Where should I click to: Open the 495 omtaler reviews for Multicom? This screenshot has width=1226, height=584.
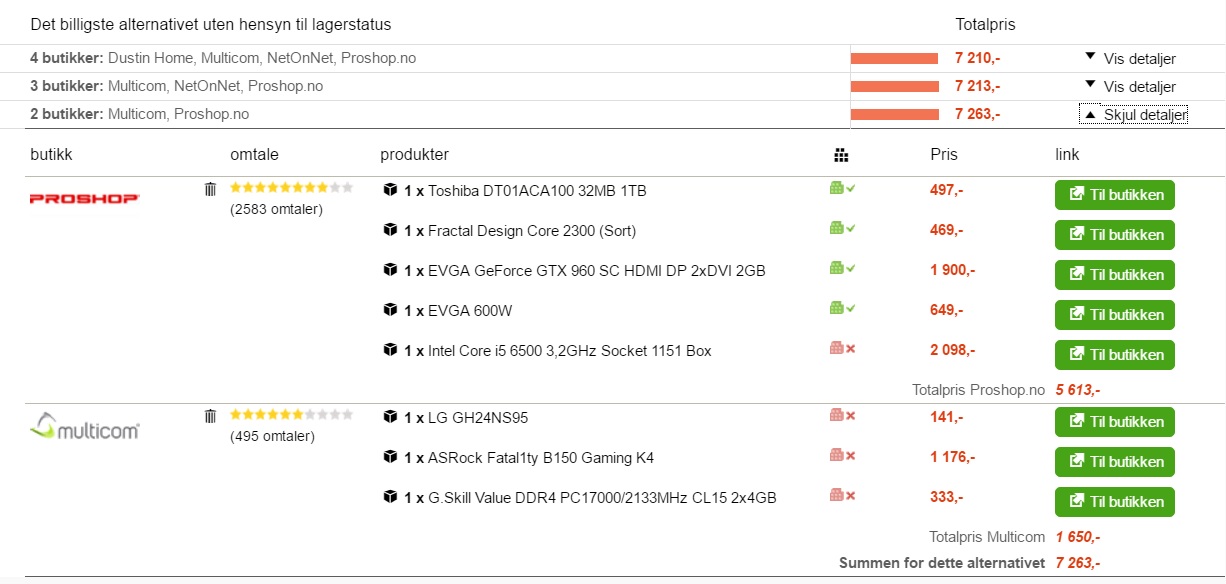(x=272, y=436)
